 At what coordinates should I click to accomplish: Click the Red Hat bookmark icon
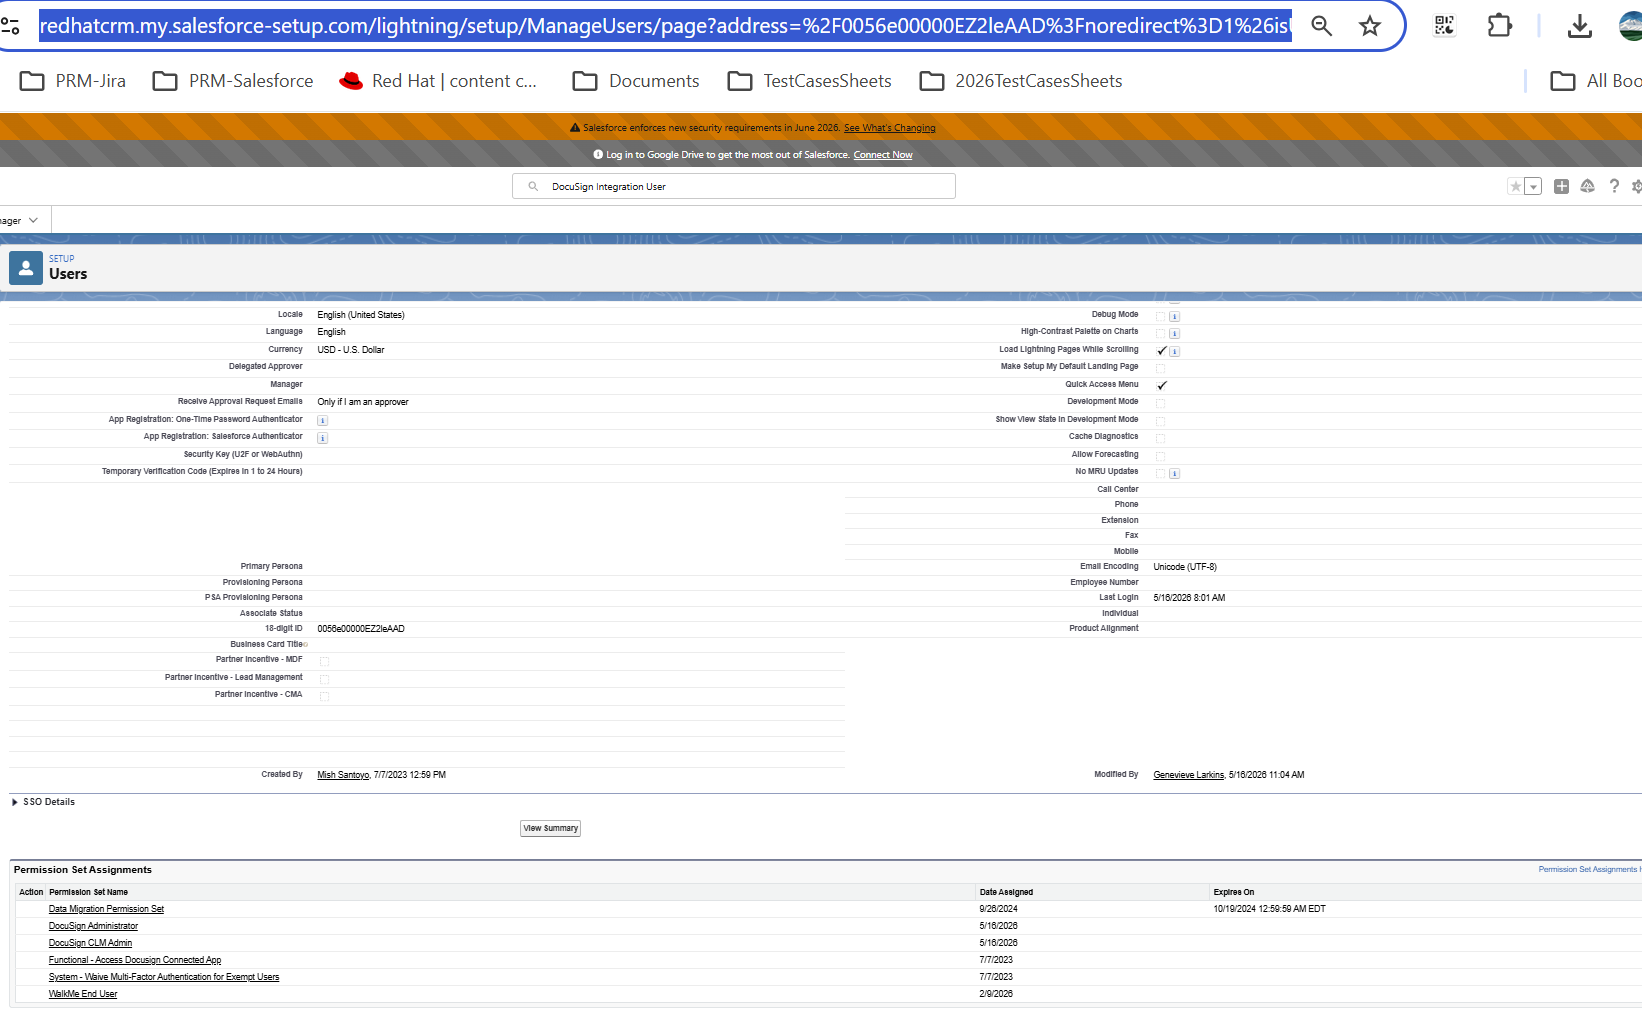coord(351,81)
